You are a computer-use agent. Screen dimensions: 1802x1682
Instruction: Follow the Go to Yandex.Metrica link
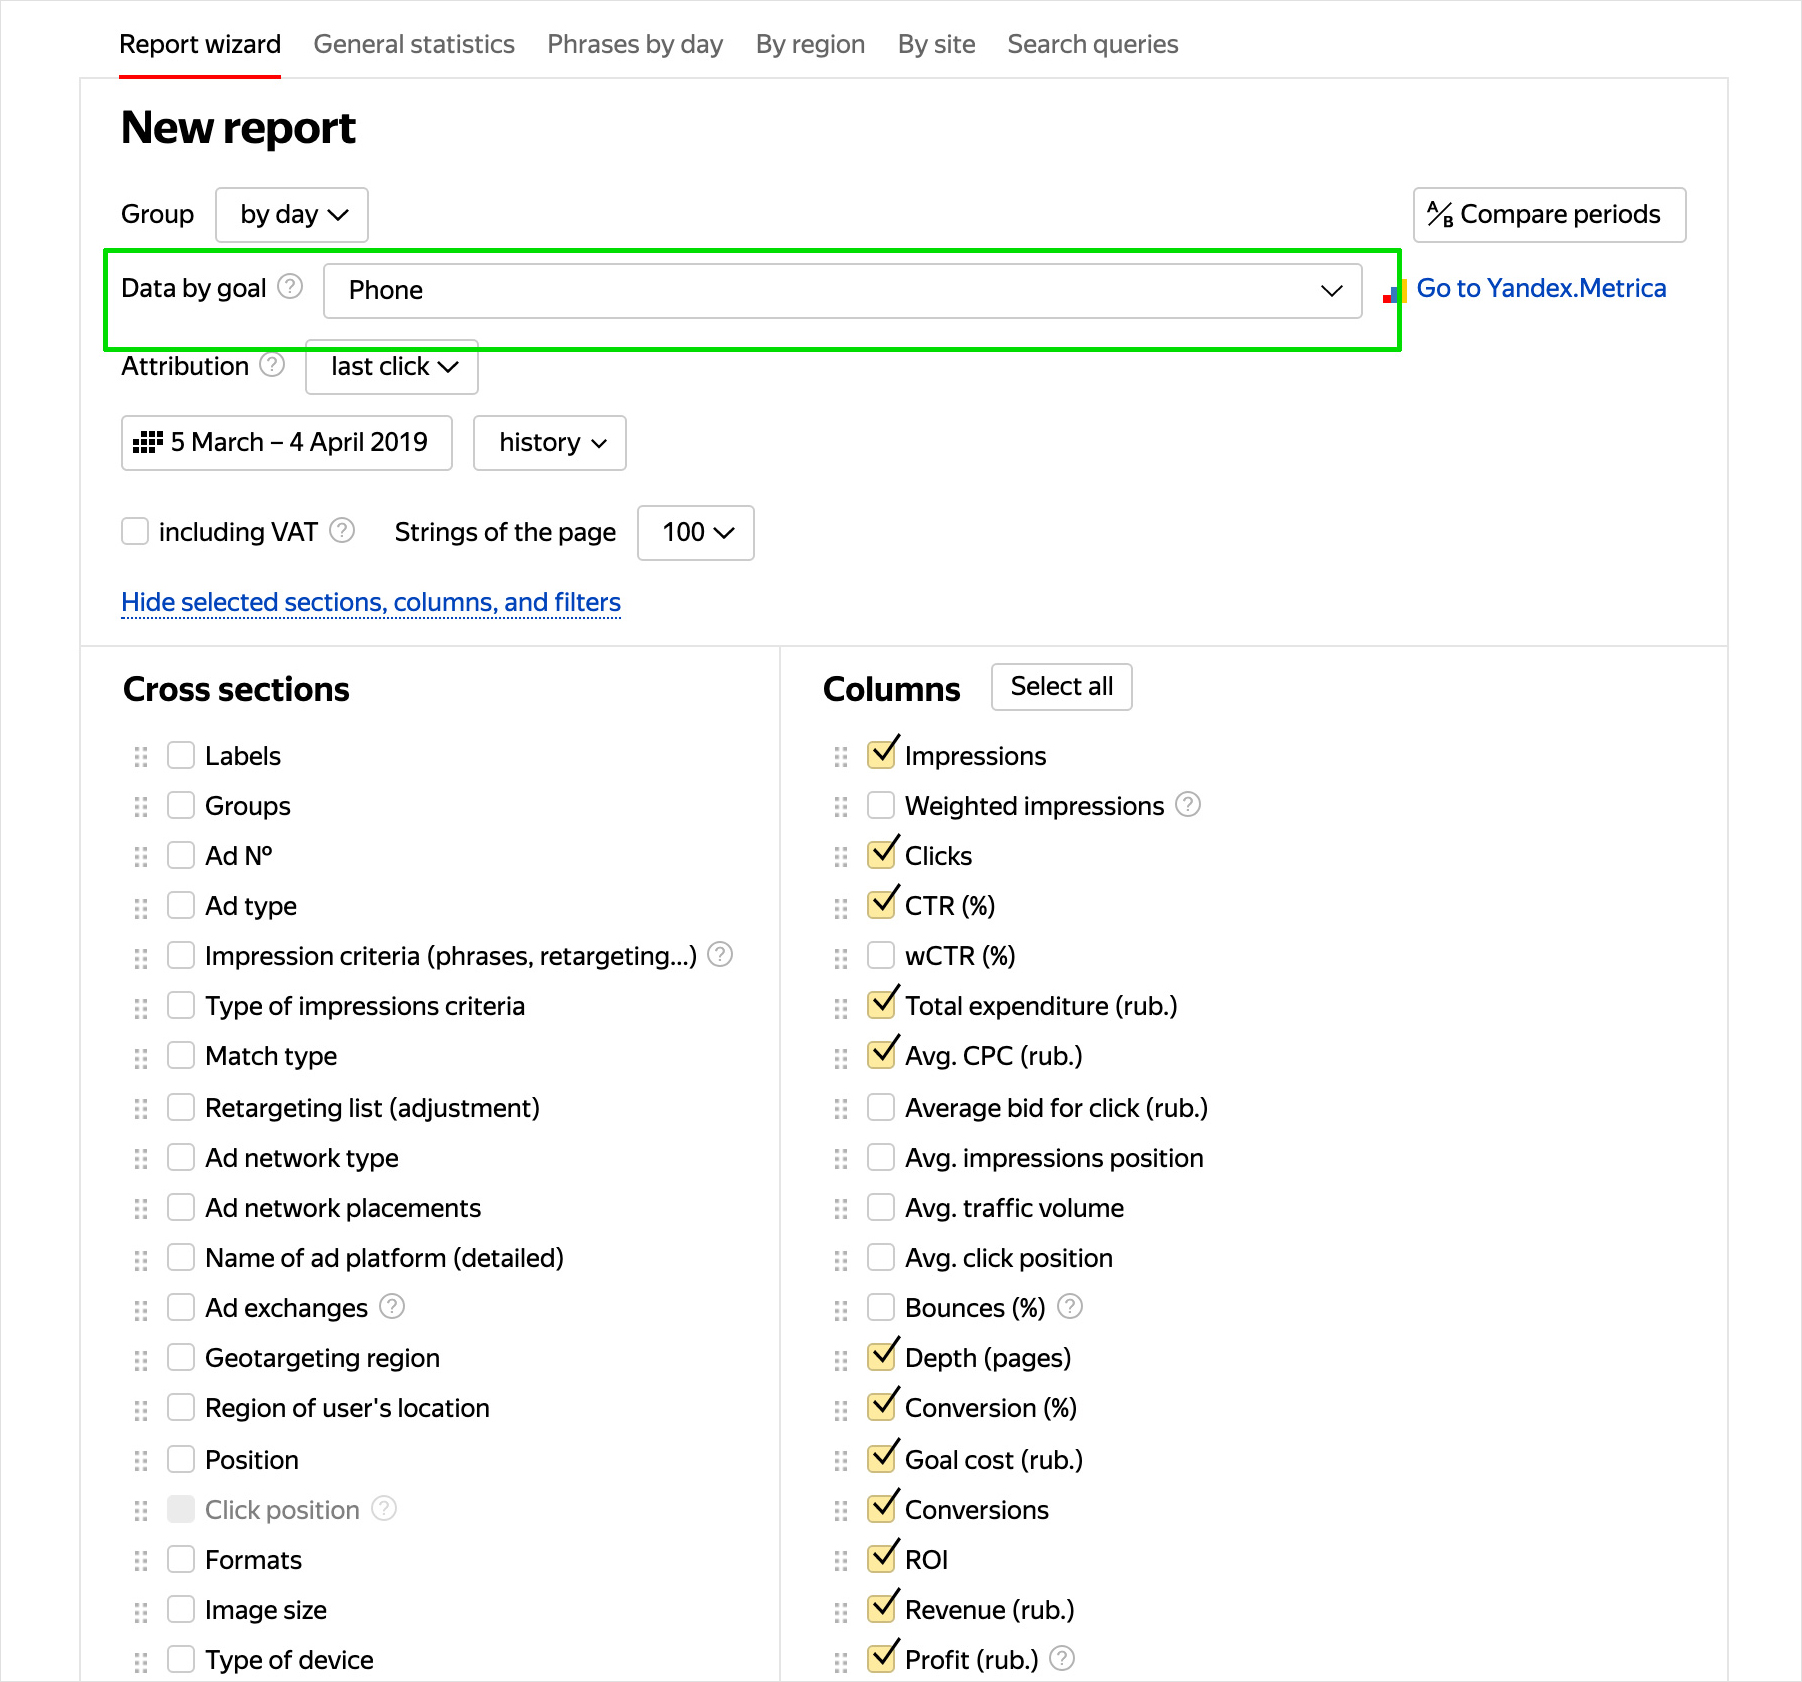(x=1540, y=289)
